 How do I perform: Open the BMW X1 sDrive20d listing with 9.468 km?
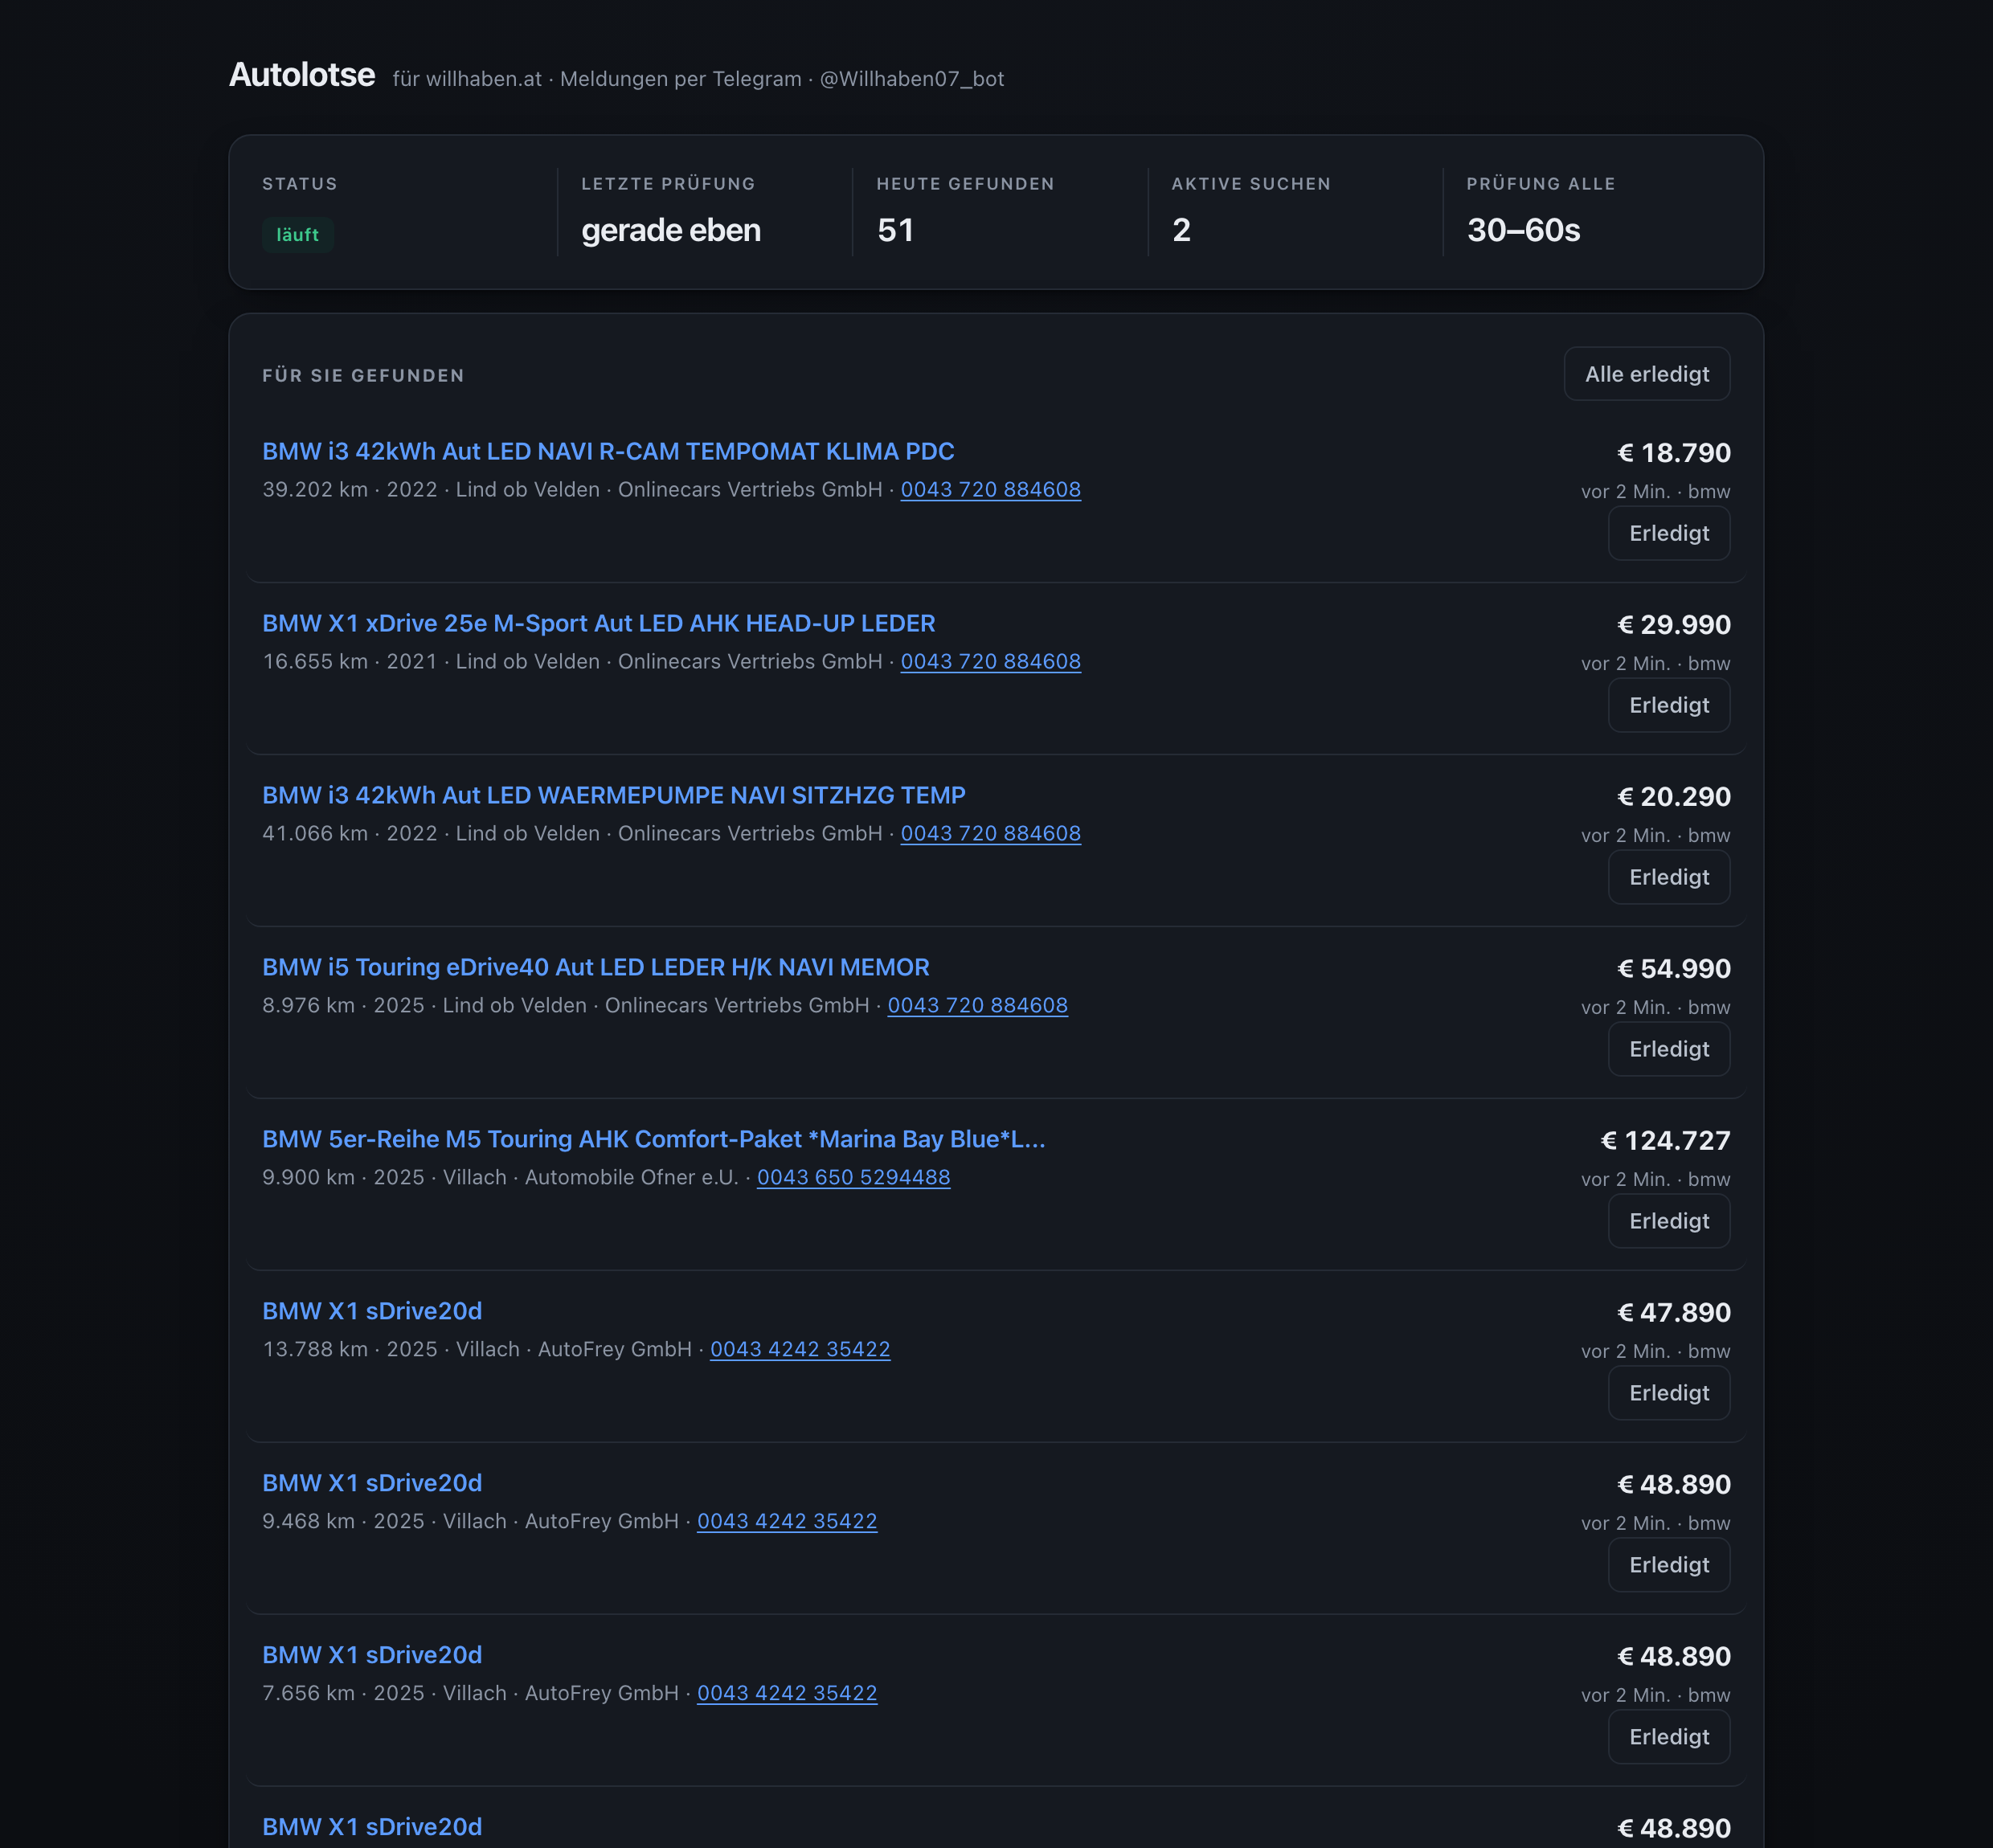click(372, 1483)
